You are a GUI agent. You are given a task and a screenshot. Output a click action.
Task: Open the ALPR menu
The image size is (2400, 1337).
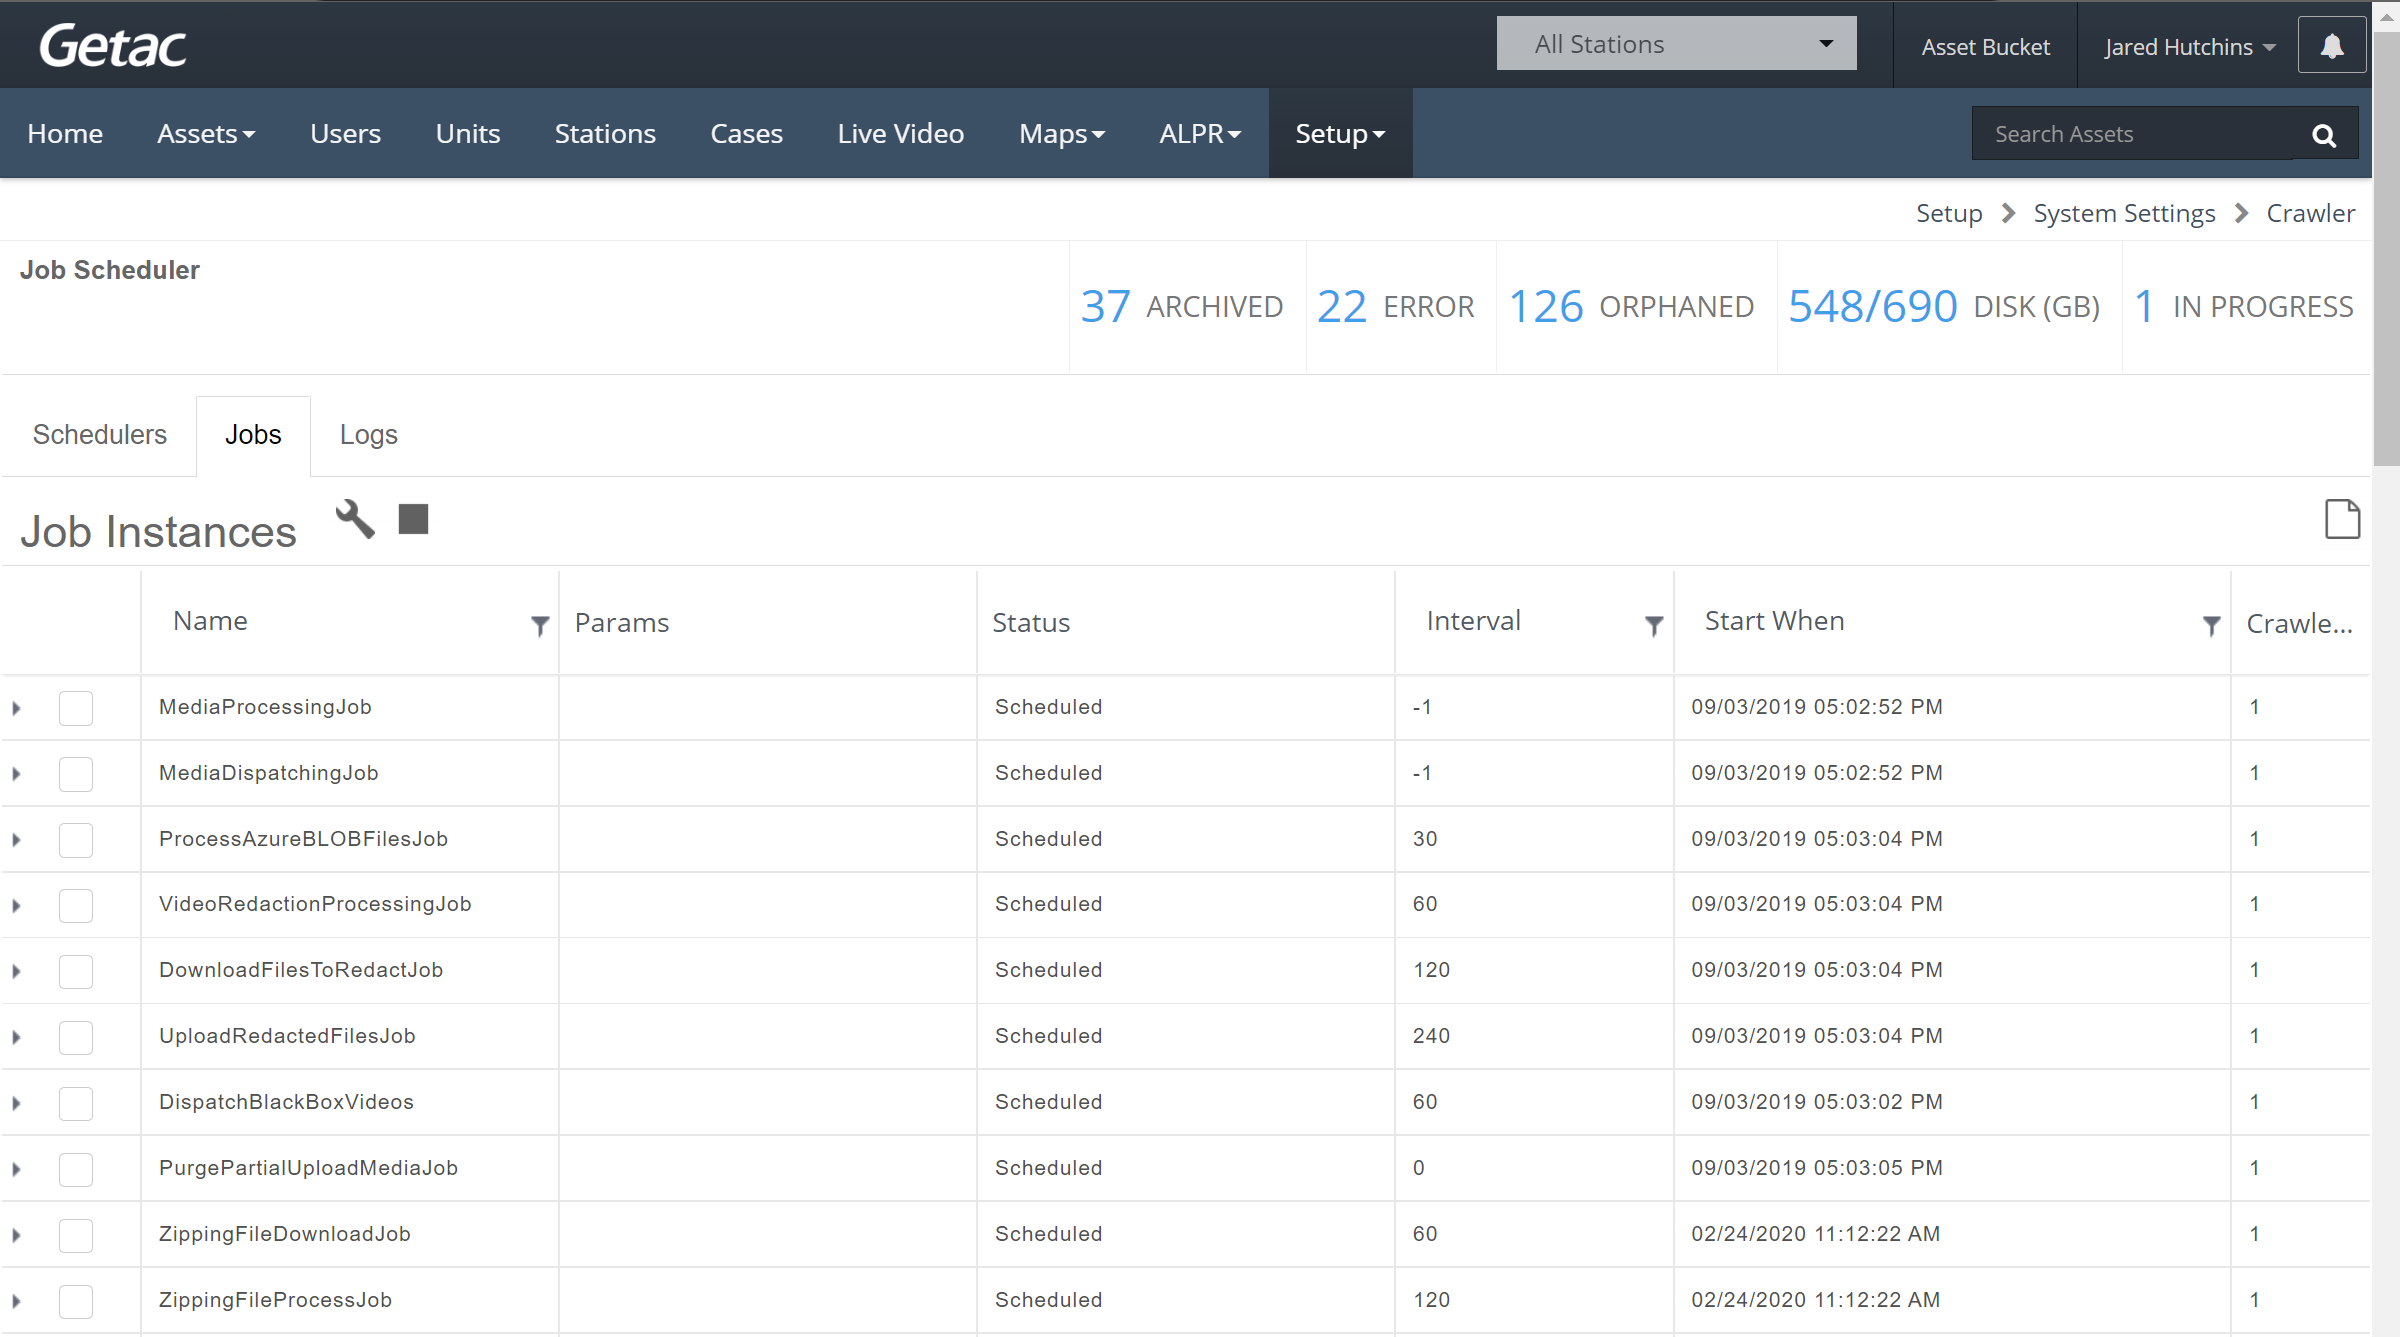click(1200, 134)
